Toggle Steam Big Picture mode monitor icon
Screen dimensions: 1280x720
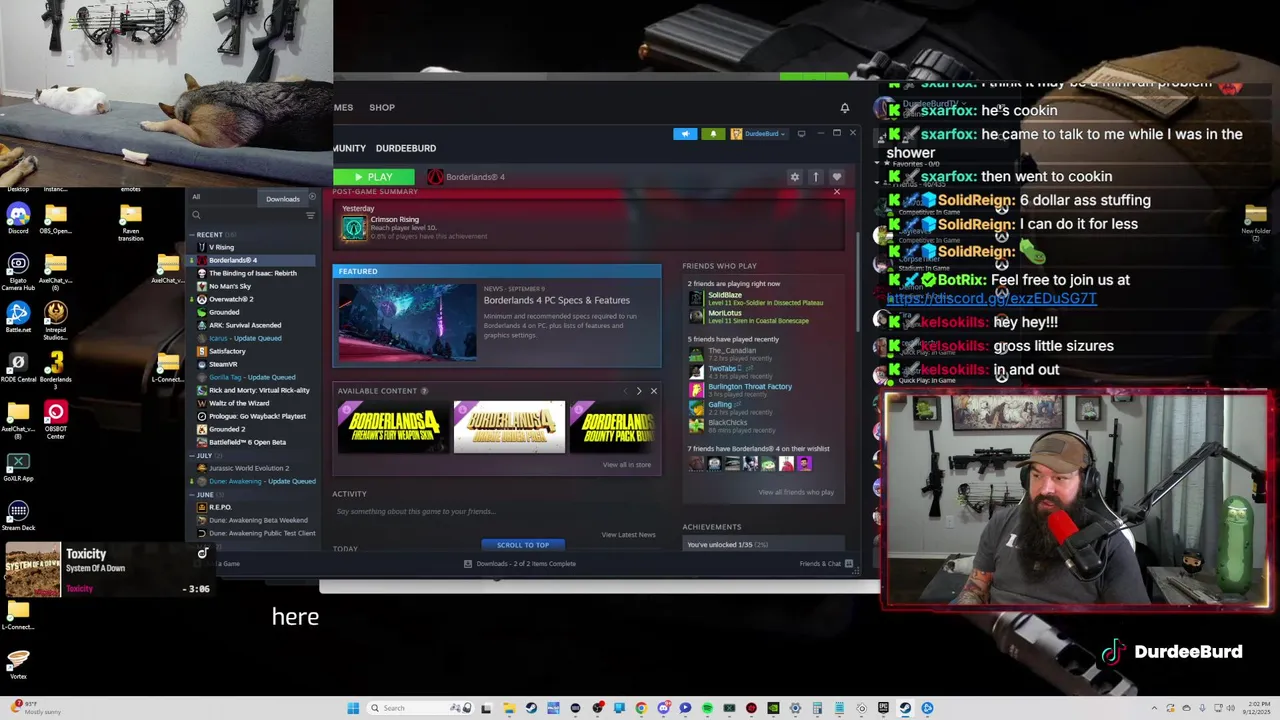801,133
